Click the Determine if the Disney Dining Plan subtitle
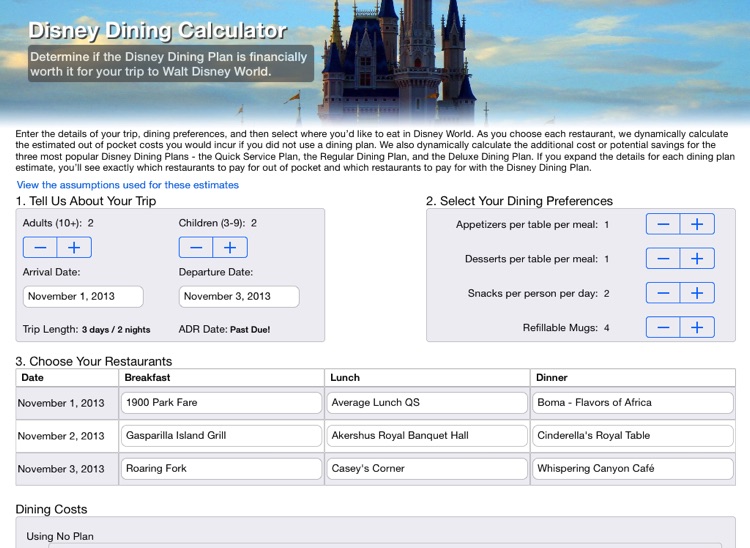 (169, 64)
